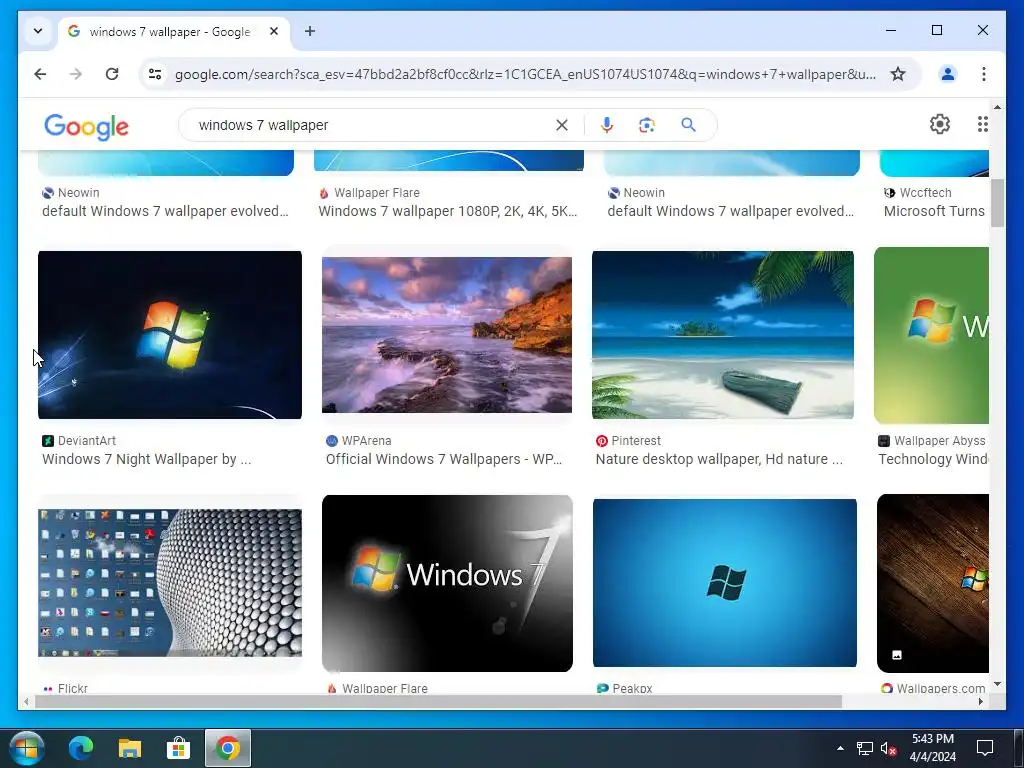This screenshot has height=768, width=1024.
Task: Open Google quick settings gear
Action: coord(939,124)
